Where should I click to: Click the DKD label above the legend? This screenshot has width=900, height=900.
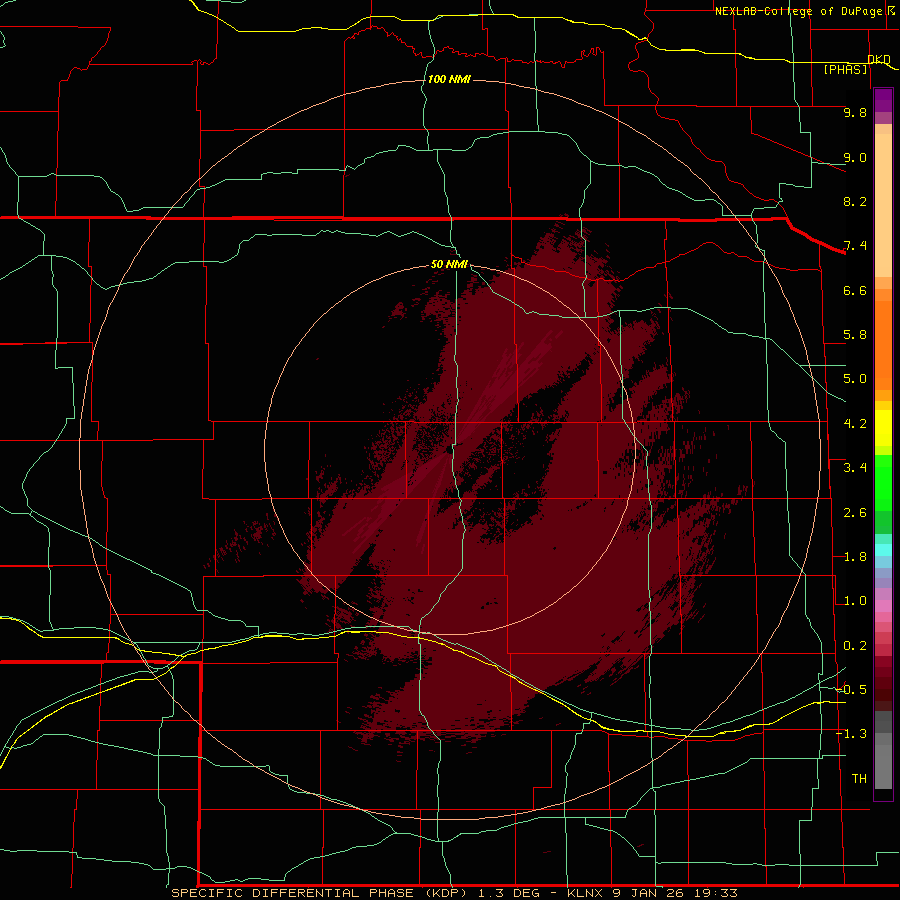879,59
